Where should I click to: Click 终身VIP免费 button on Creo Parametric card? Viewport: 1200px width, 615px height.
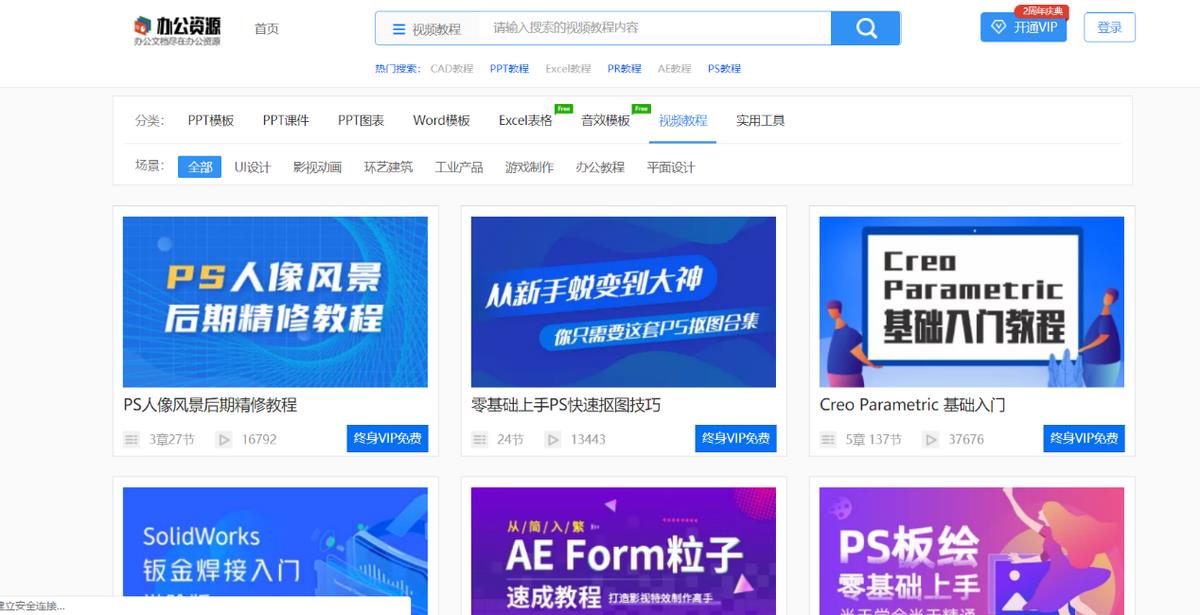pyautogui.click(x=1083, y=438)
